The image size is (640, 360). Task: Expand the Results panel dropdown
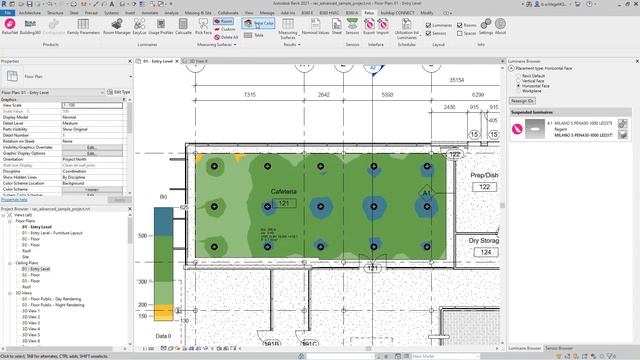coord(299,44)
